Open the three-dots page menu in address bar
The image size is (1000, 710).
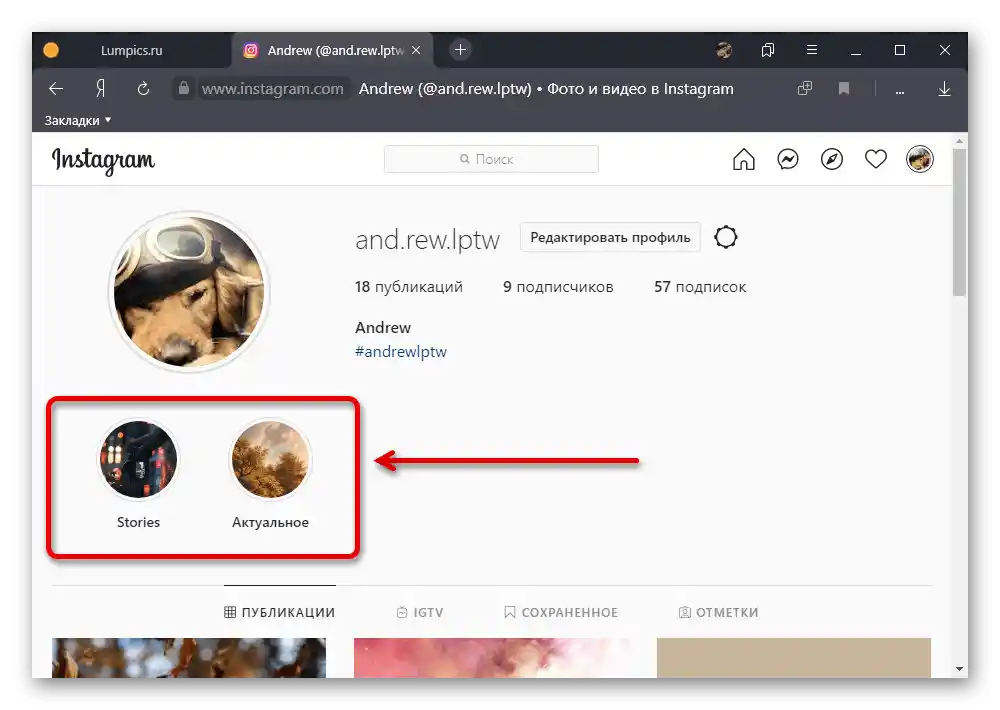pyautogui.click(x=900, y=91)
